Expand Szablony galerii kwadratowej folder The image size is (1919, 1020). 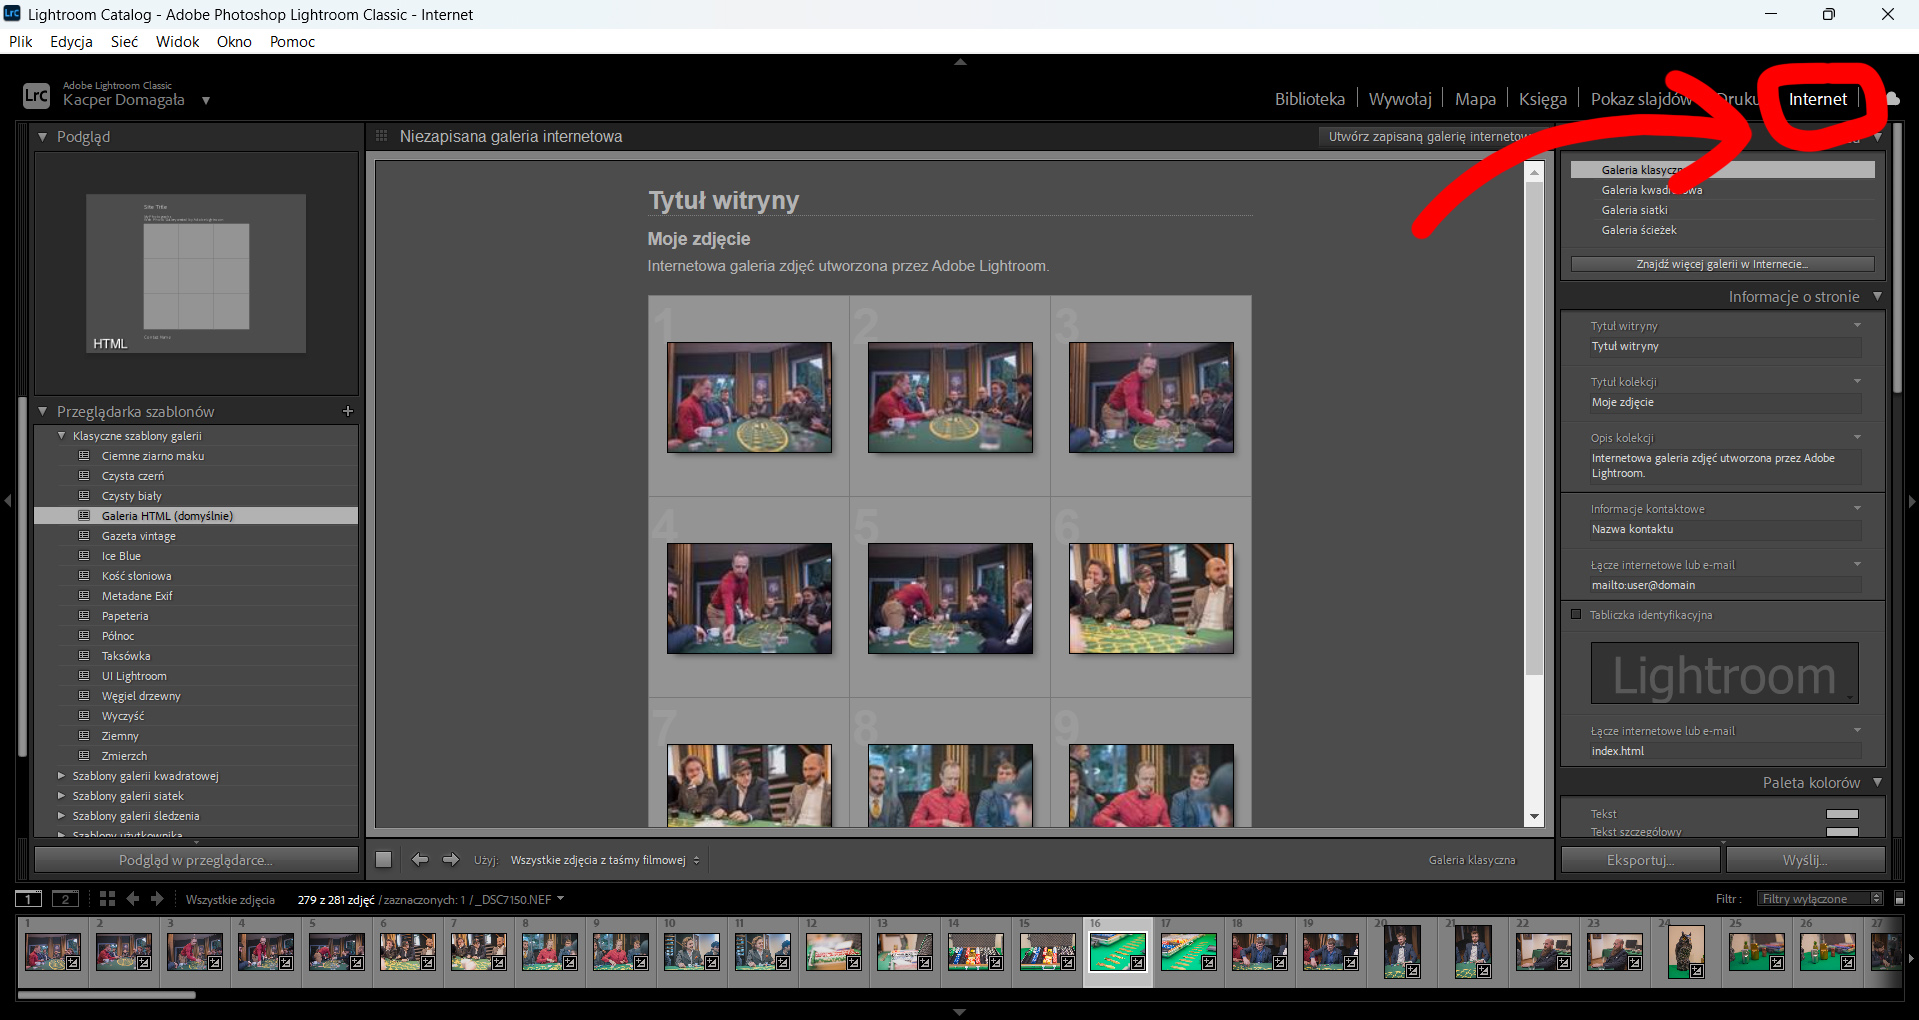click(62, 776)
